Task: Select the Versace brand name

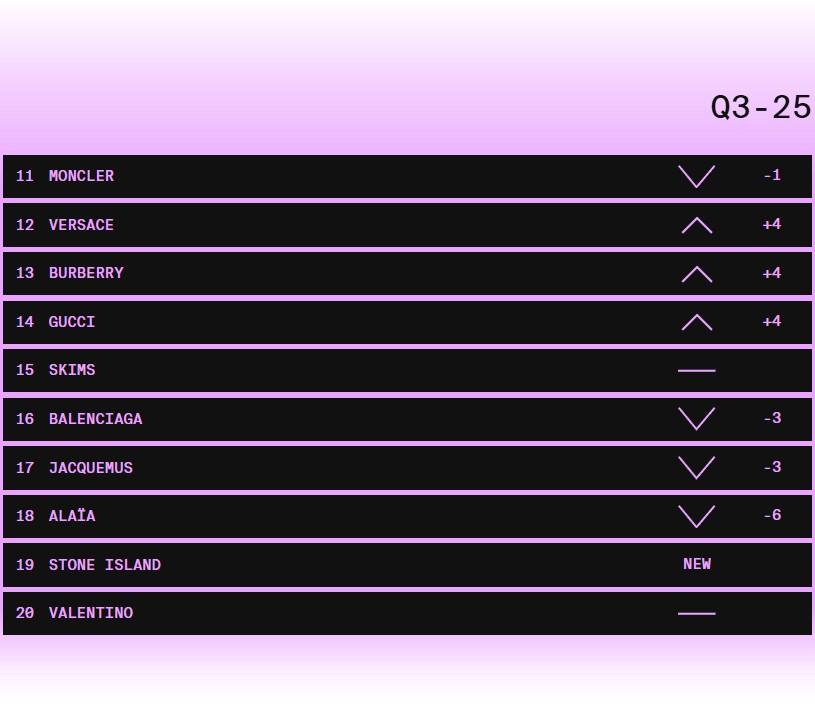Action: pyautogui.click(x=81, y=225)
